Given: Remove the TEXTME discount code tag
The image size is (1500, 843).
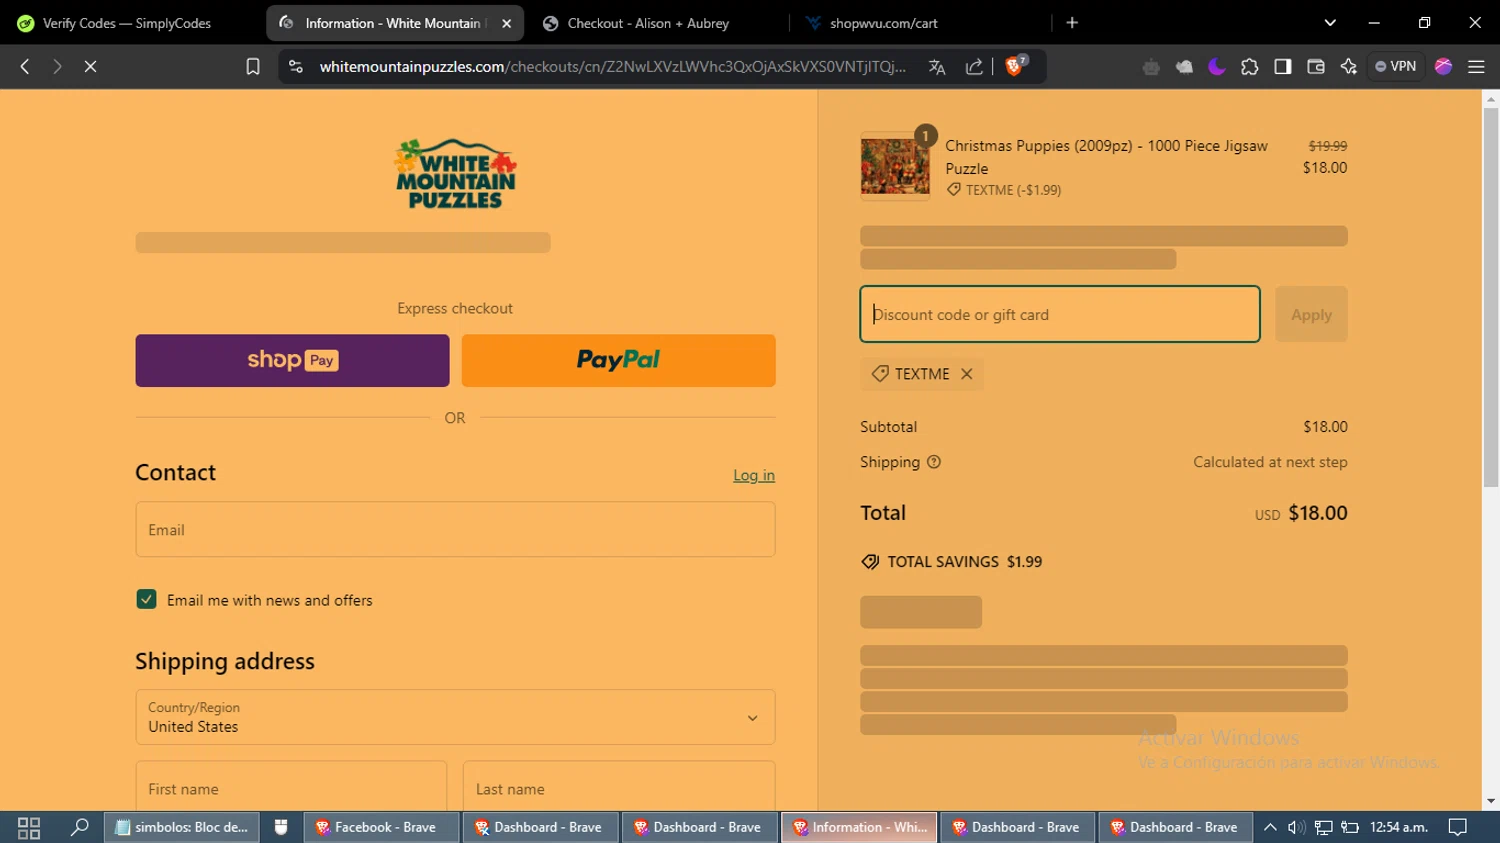Looking at the screenshot, I should pos(966,373).
